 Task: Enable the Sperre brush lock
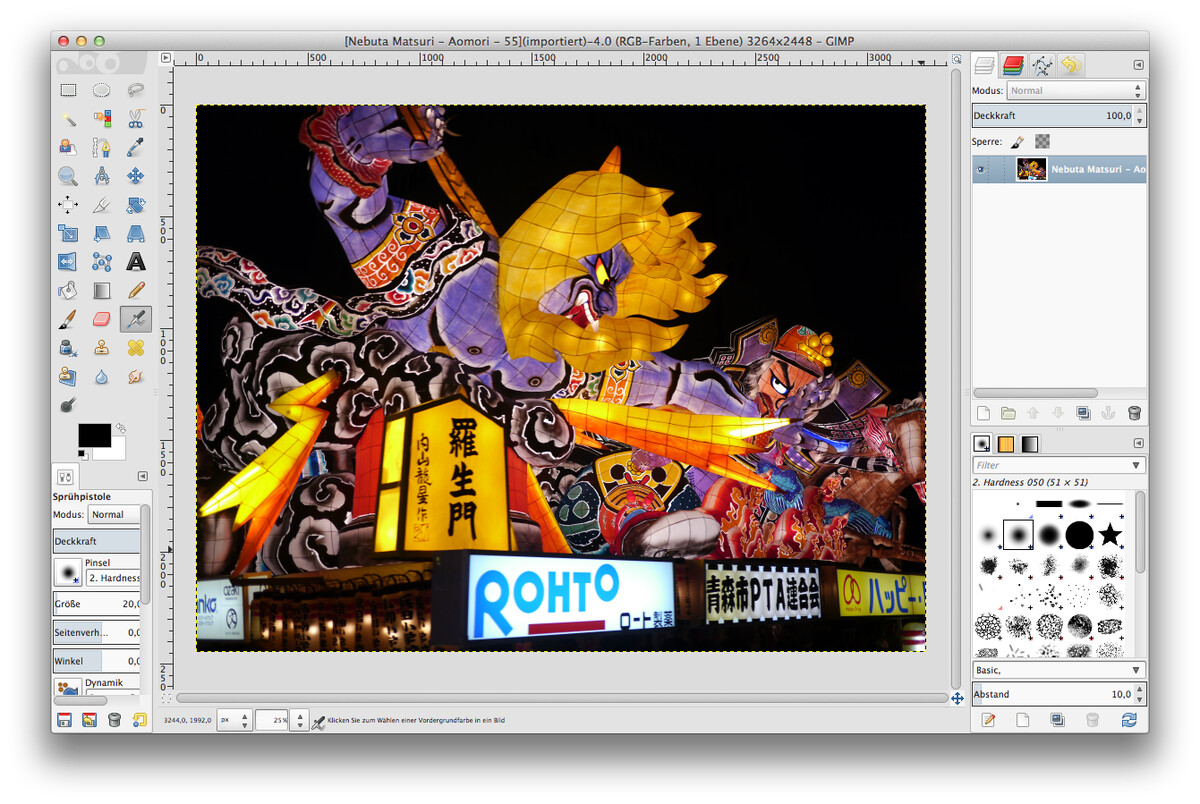pyautogui.click(x=1017, y=141)
